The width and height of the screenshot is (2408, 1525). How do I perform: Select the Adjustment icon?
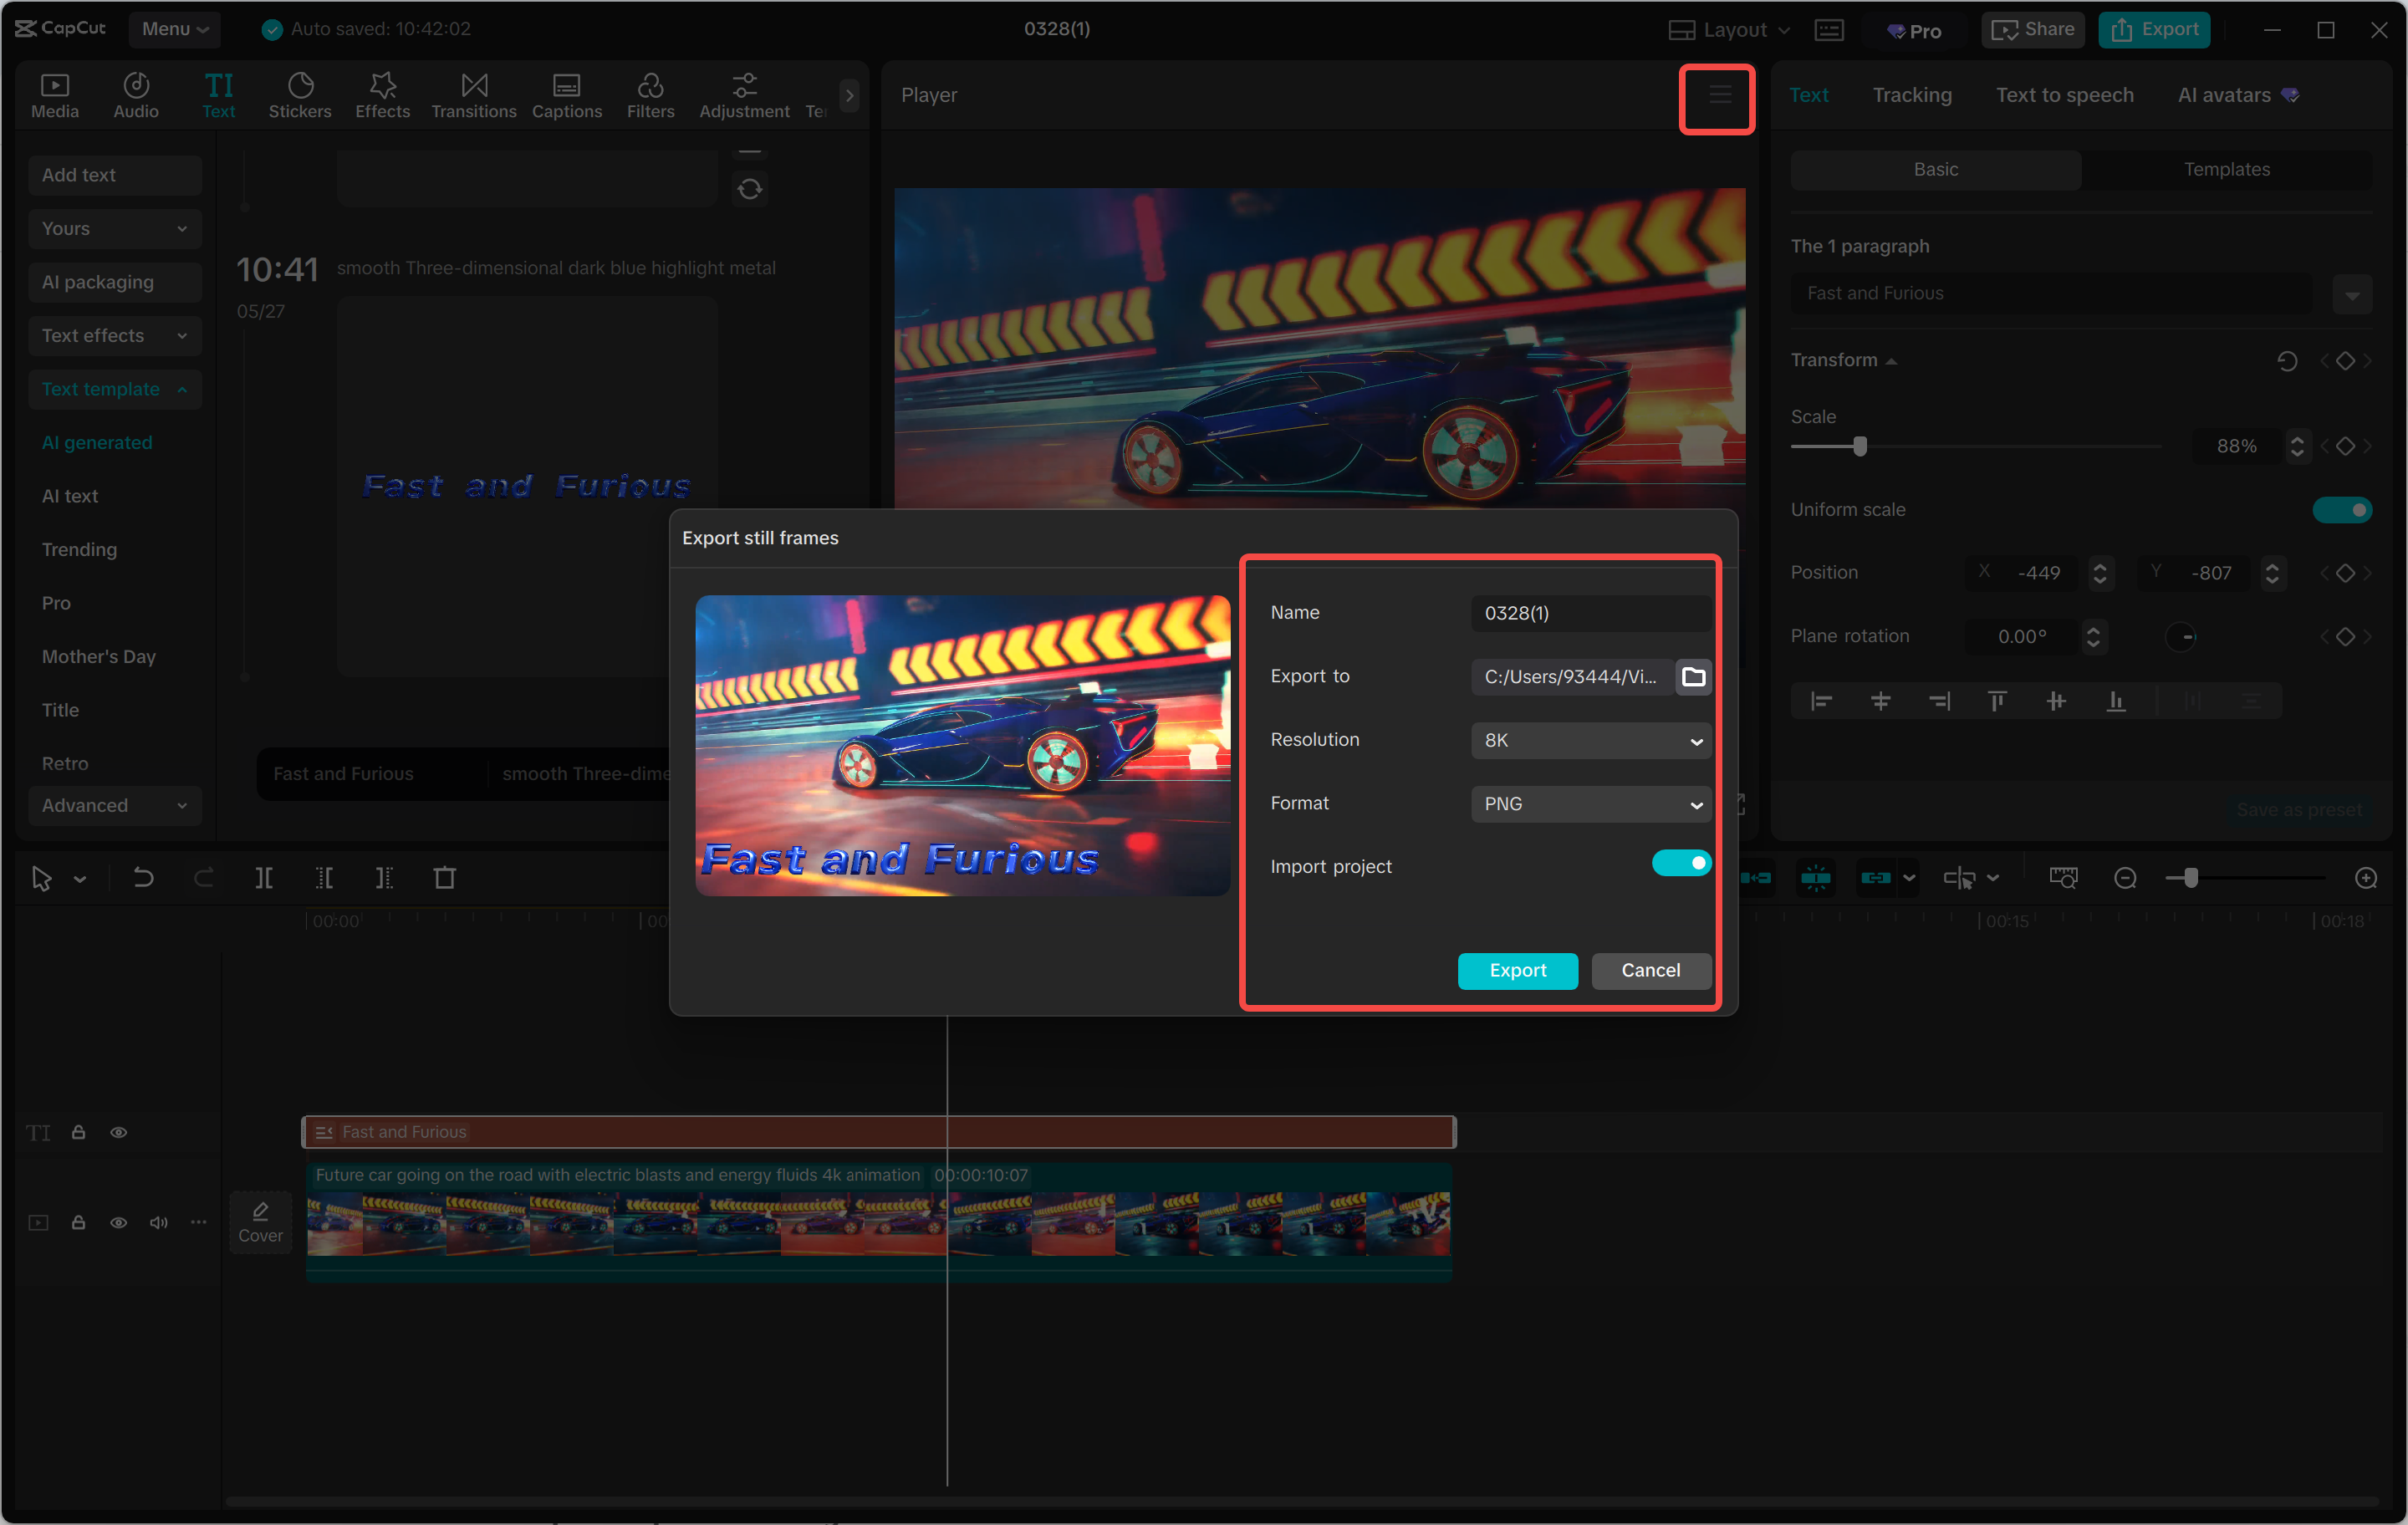click(744, 95)
